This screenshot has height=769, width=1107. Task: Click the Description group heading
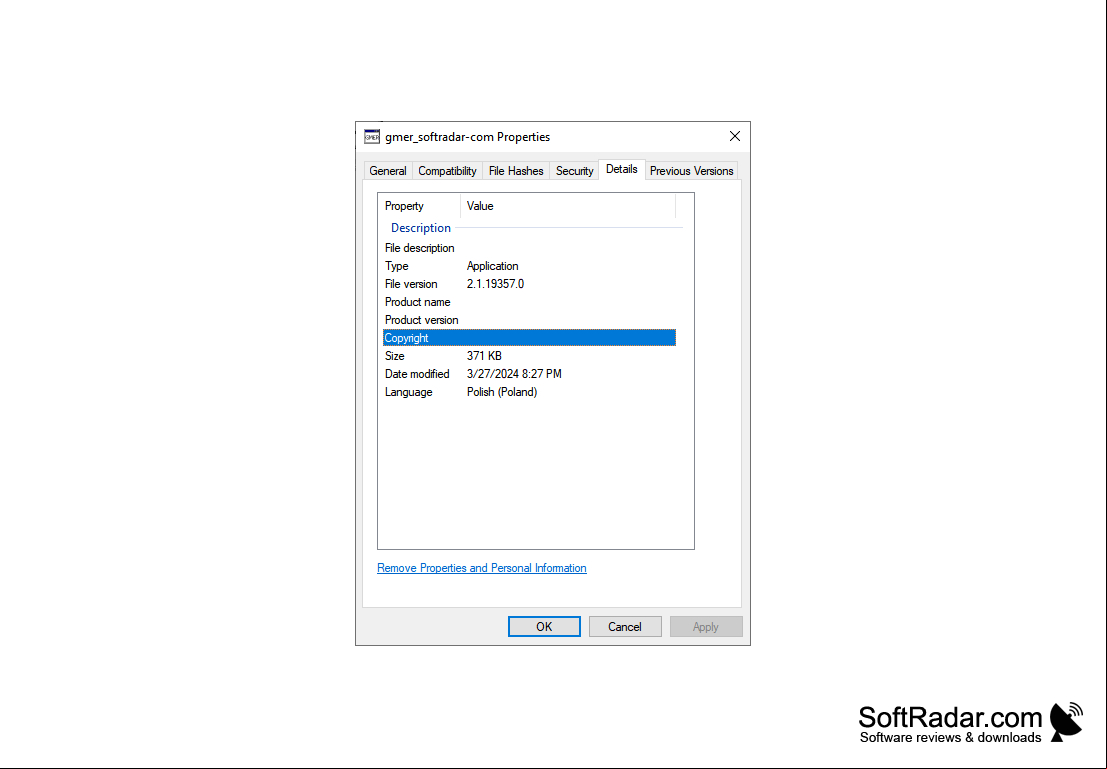(421, 228)
